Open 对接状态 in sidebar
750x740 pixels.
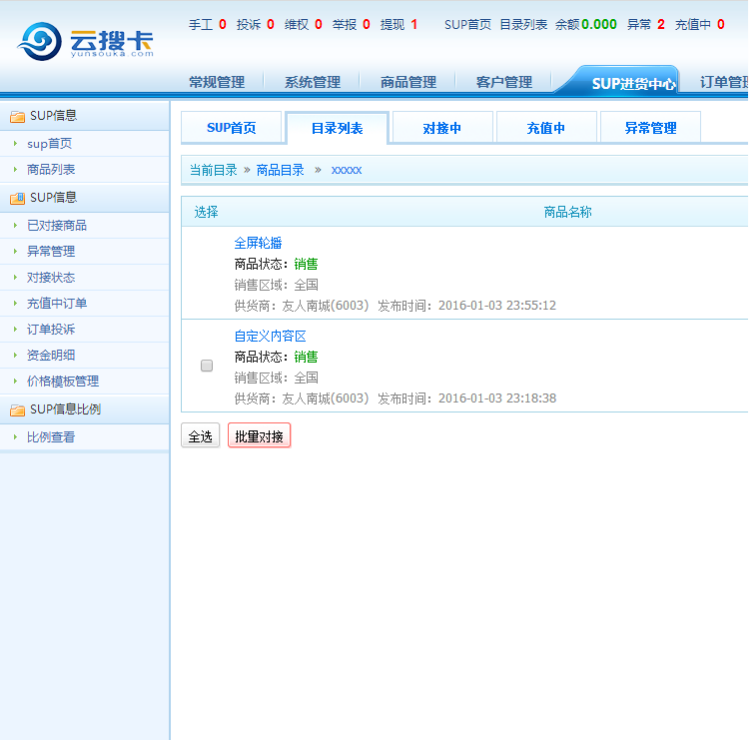tap(51, 277)
